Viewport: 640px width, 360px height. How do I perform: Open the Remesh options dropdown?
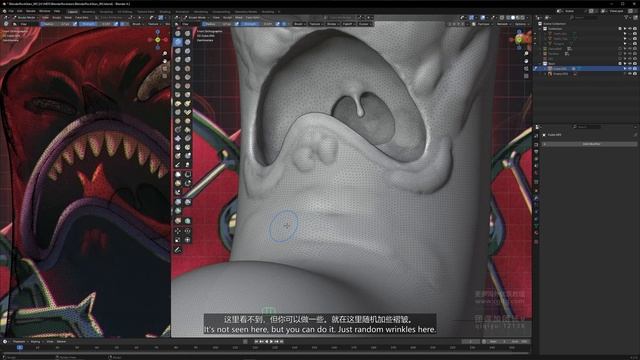(x=503, y=24)
